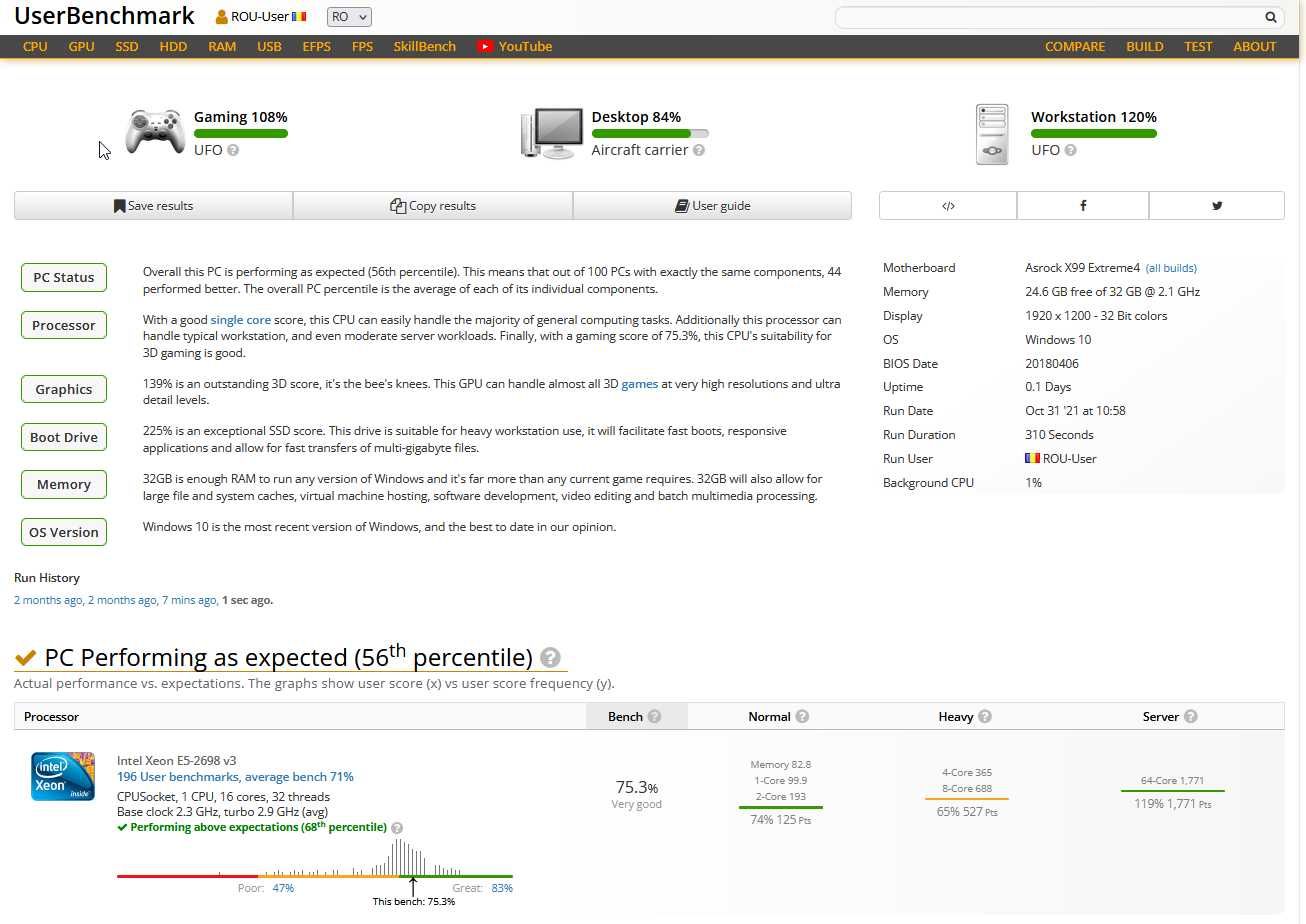Click Save results button
Image resolution: width=1306 pixels, height=924 pixels.
[x=153, y=205]
